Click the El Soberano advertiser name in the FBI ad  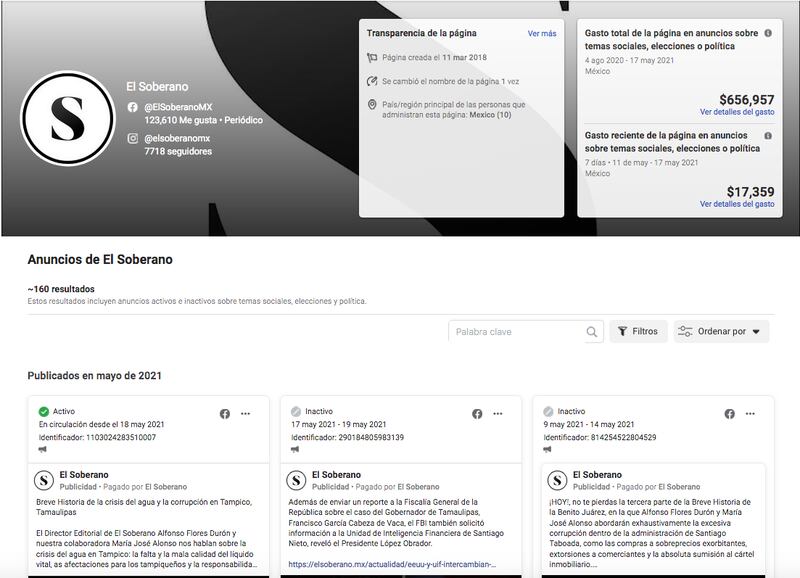coord(336,474)
